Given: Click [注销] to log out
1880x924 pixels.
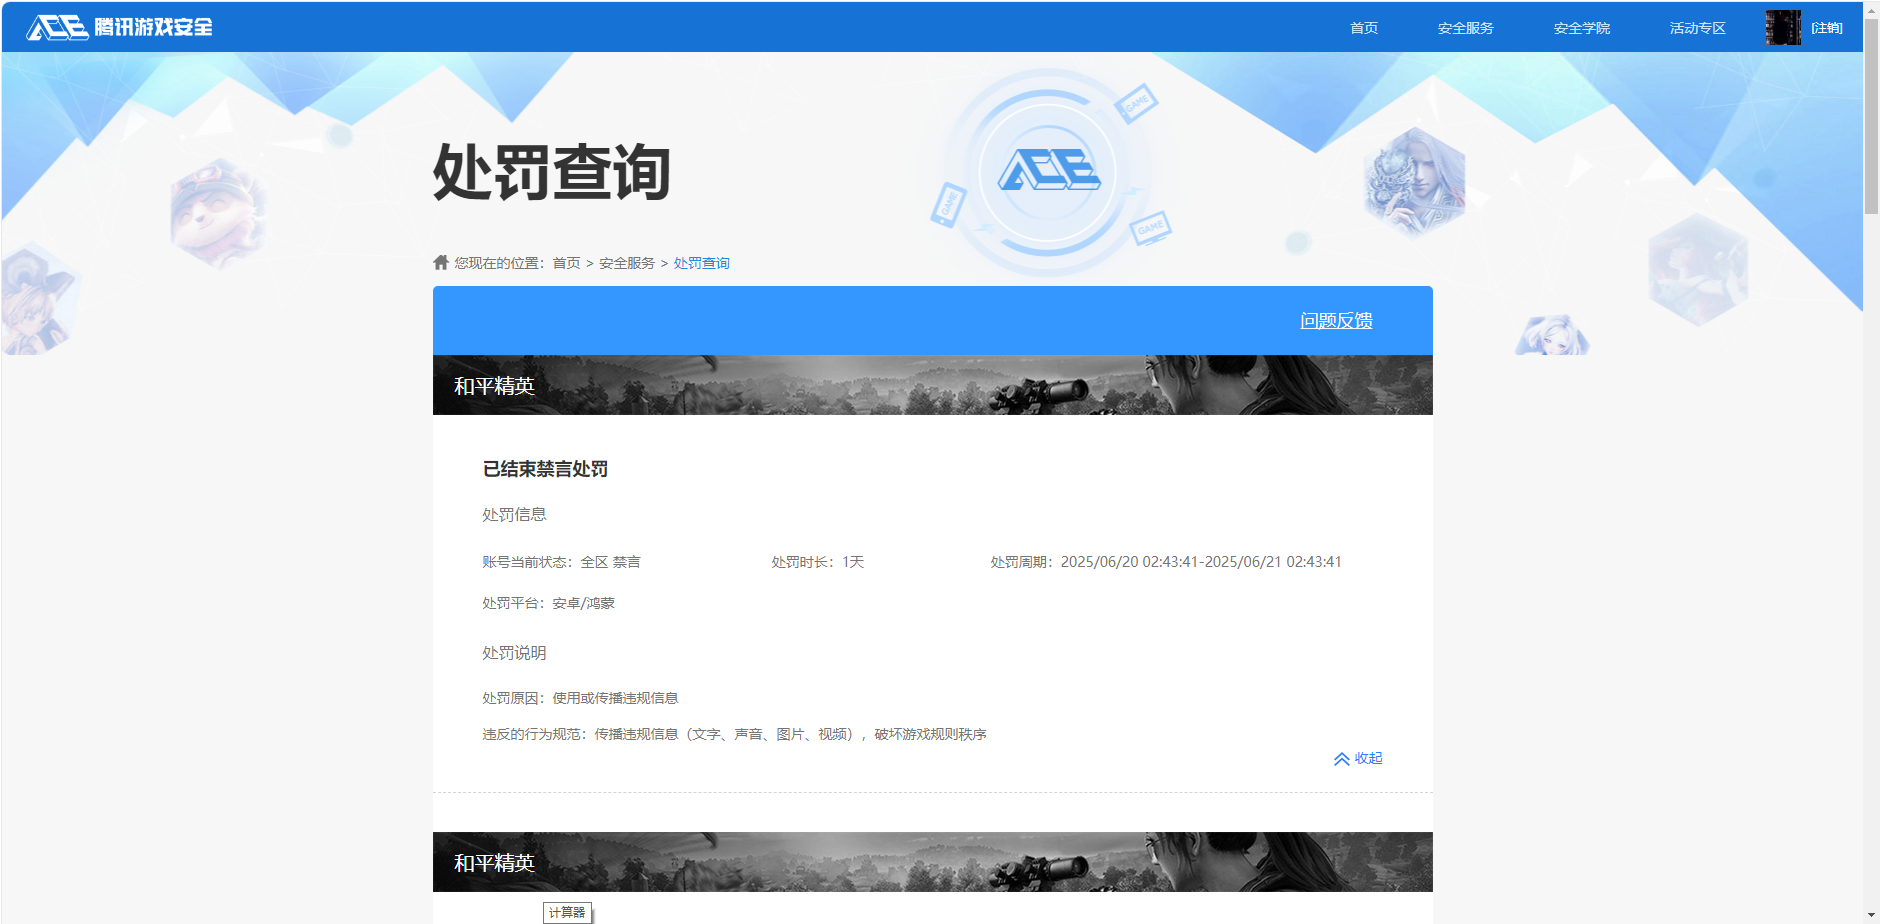Looking at the screenshot, I should [x=1827, y=27].
